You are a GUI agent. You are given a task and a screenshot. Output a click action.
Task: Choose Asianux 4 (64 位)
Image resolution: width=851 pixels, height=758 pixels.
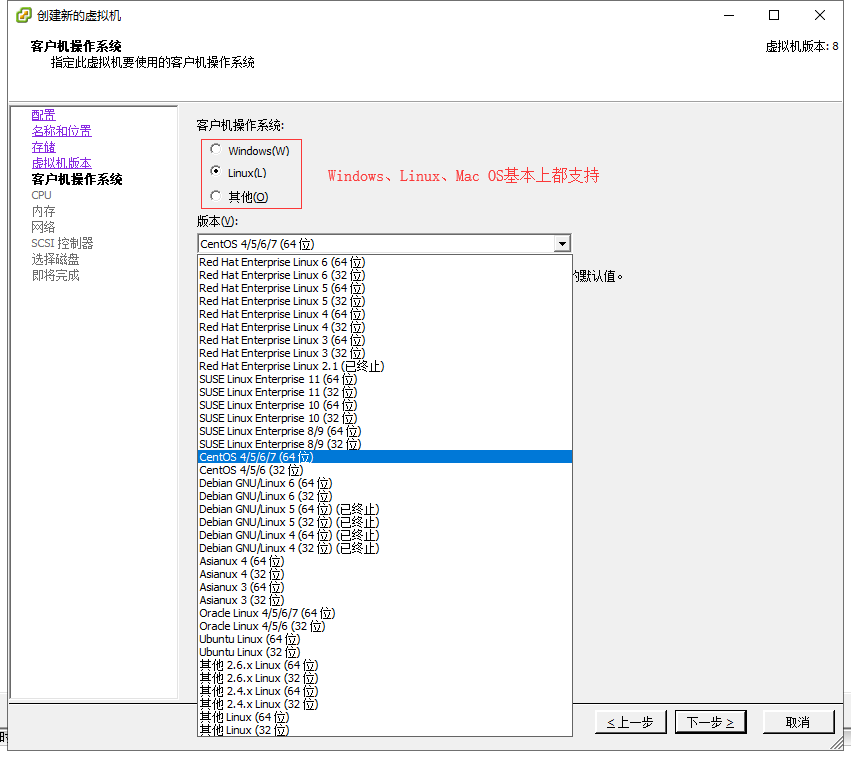tap(385, 562)
